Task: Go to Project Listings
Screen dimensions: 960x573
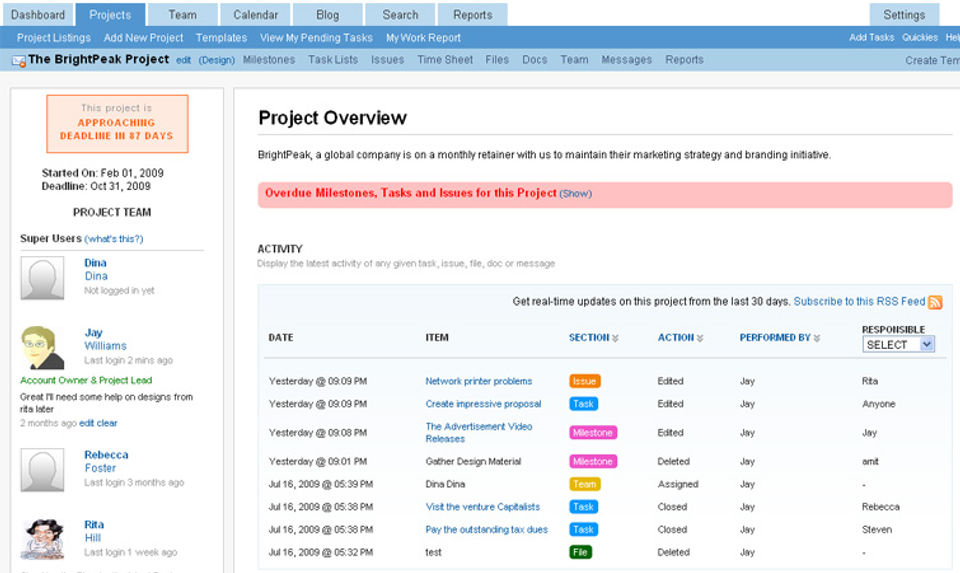Action: pos(54,38)
